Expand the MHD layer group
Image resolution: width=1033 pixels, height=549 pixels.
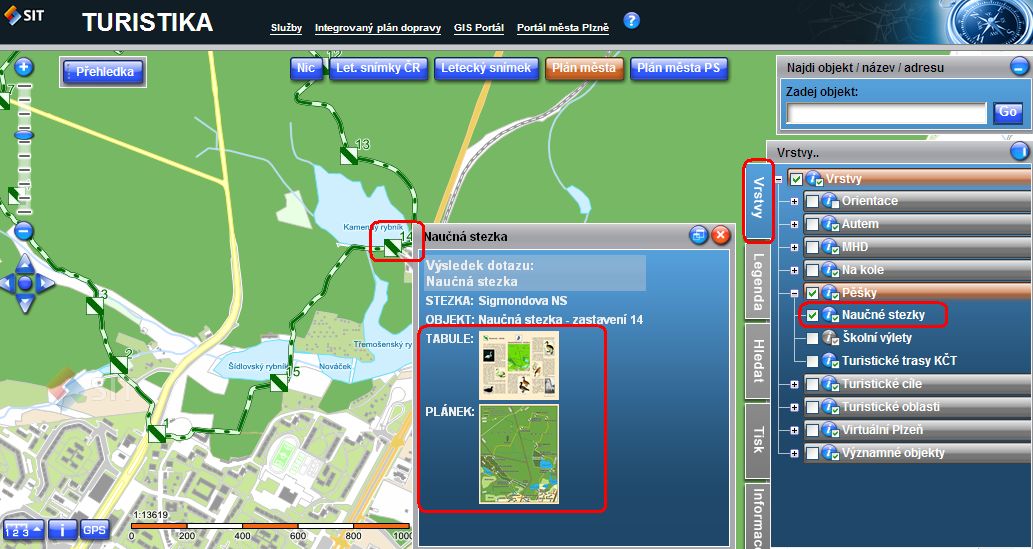tap(794, 246)
